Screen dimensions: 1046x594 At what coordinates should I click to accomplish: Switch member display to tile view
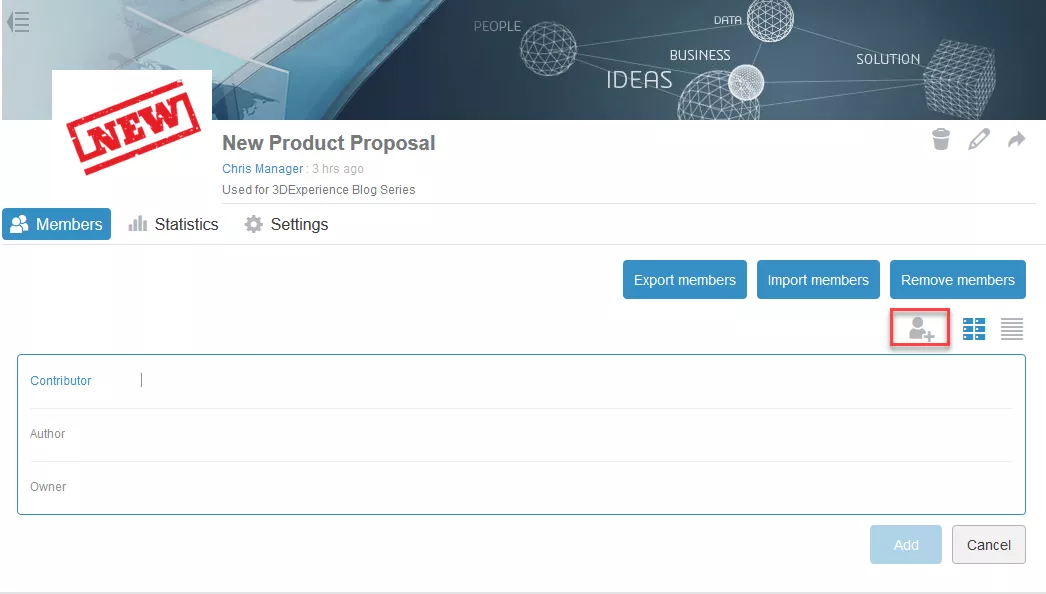973,328
